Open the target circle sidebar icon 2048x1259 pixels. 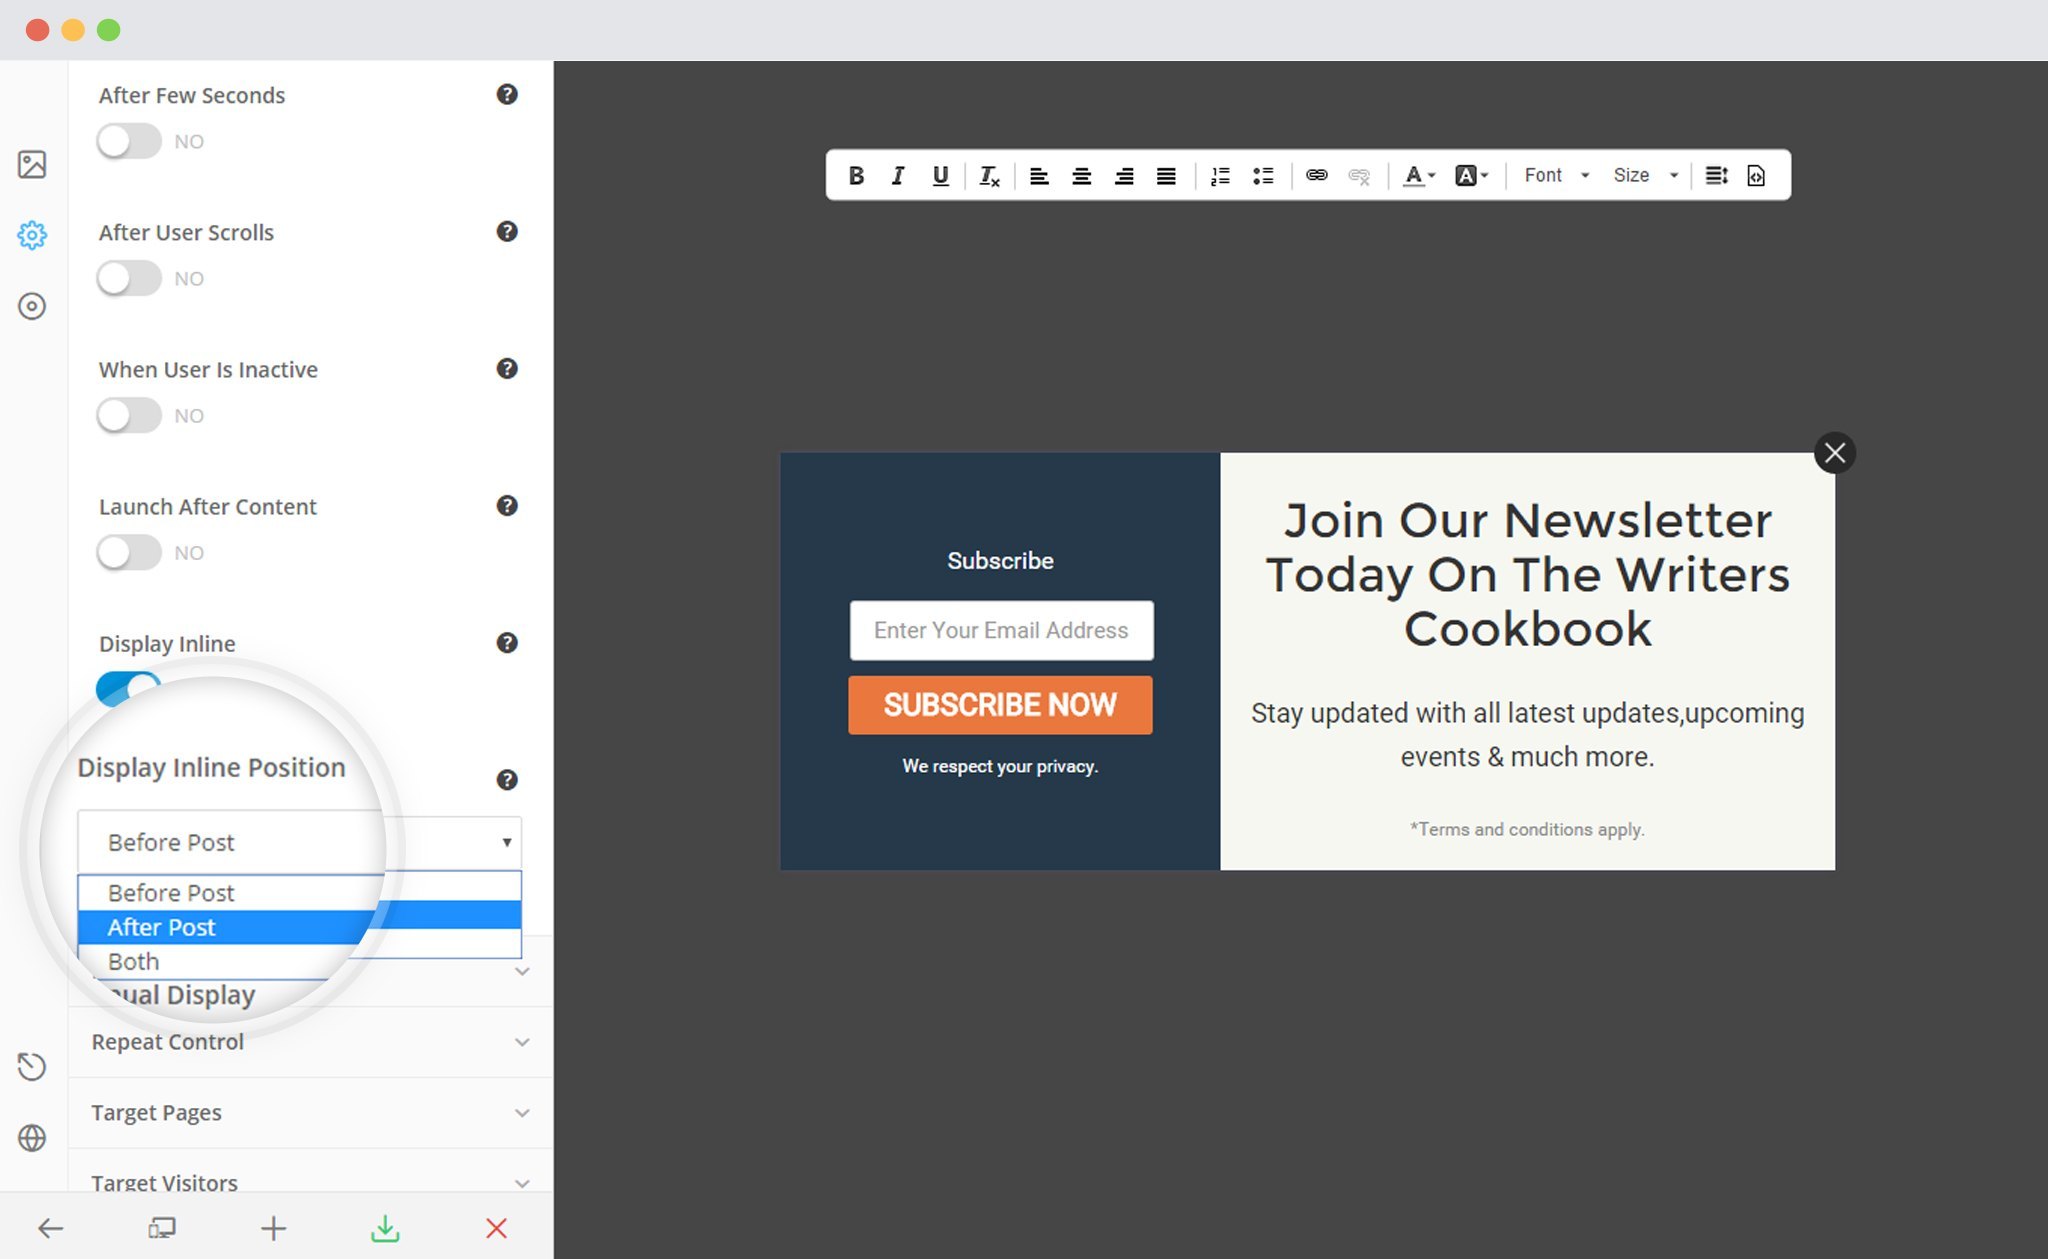(x=32, y=306)
